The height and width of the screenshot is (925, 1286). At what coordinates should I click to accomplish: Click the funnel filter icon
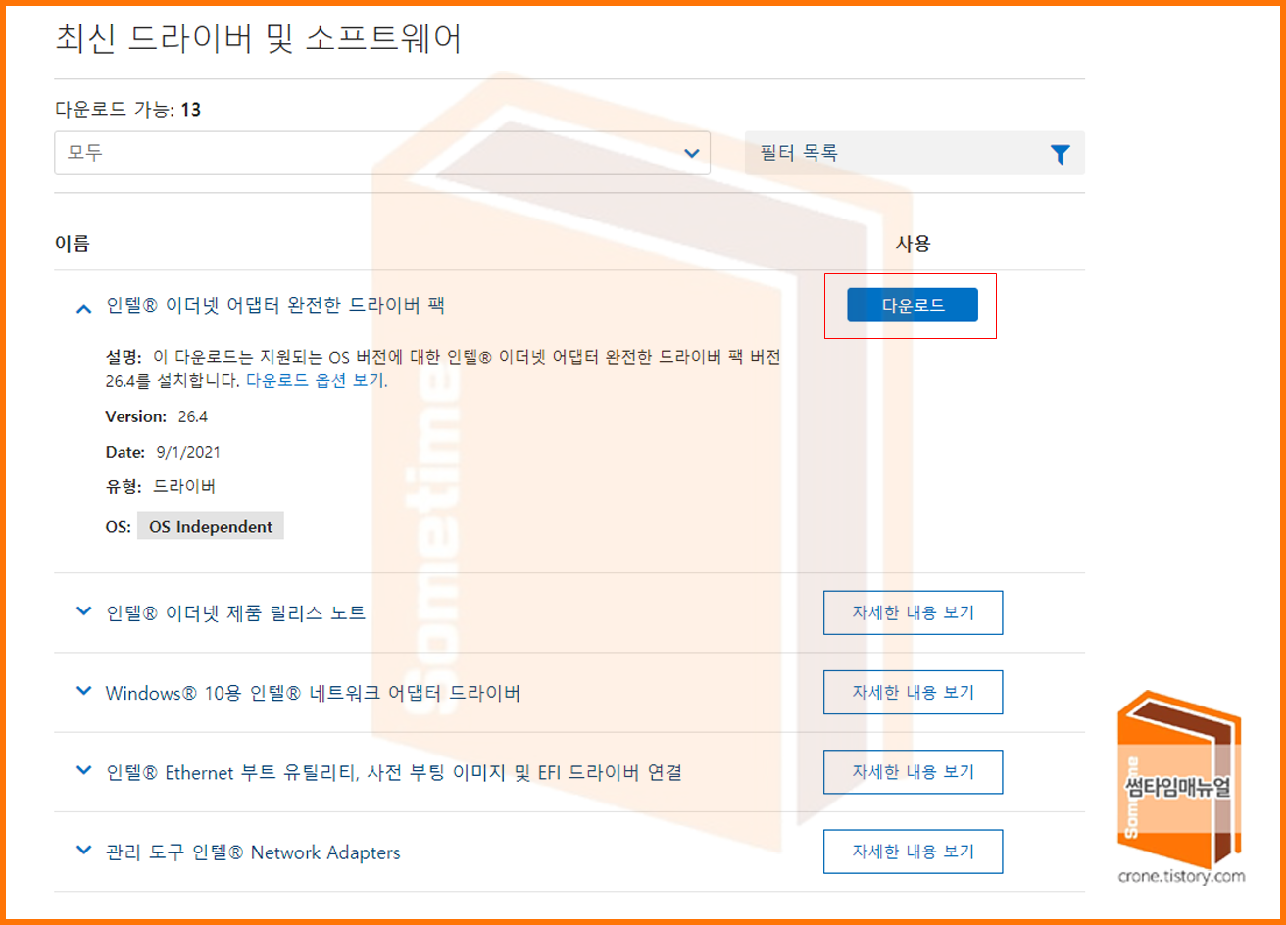pos(1060,154)
